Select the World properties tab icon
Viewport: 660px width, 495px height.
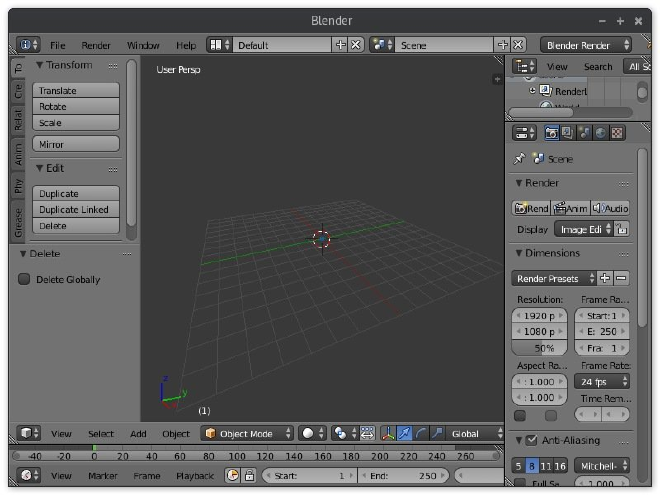coord(601,133)
